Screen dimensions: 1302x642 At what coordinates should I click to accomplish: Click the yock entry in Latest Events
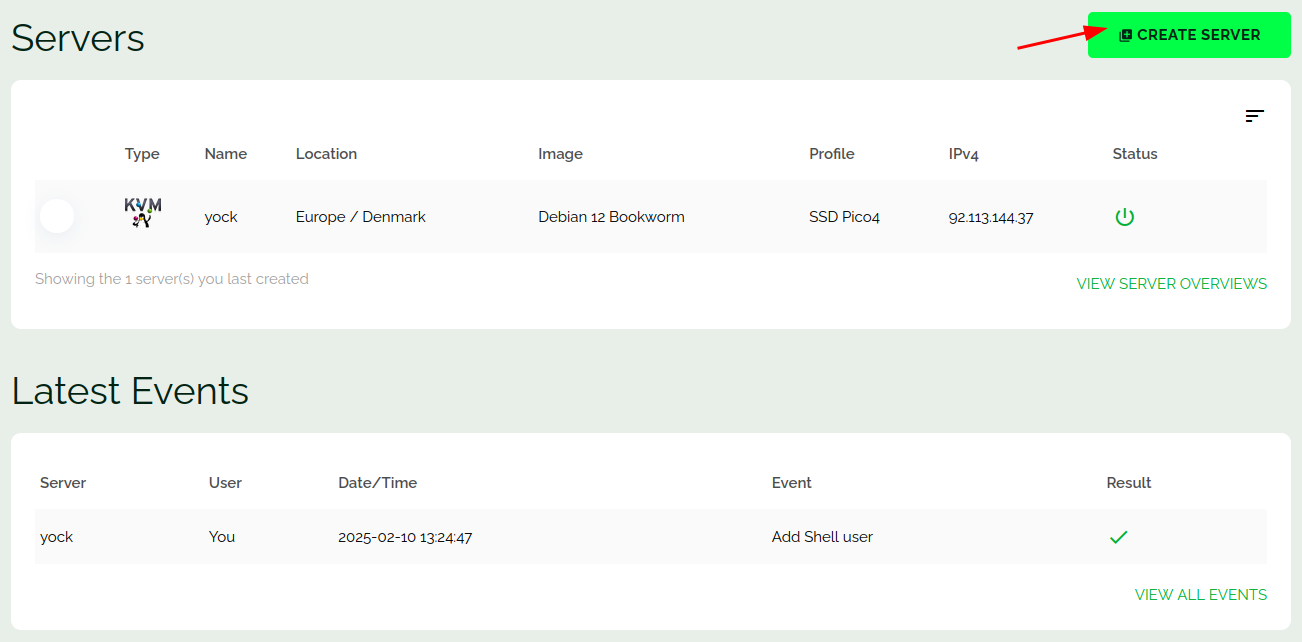point(57,537)
